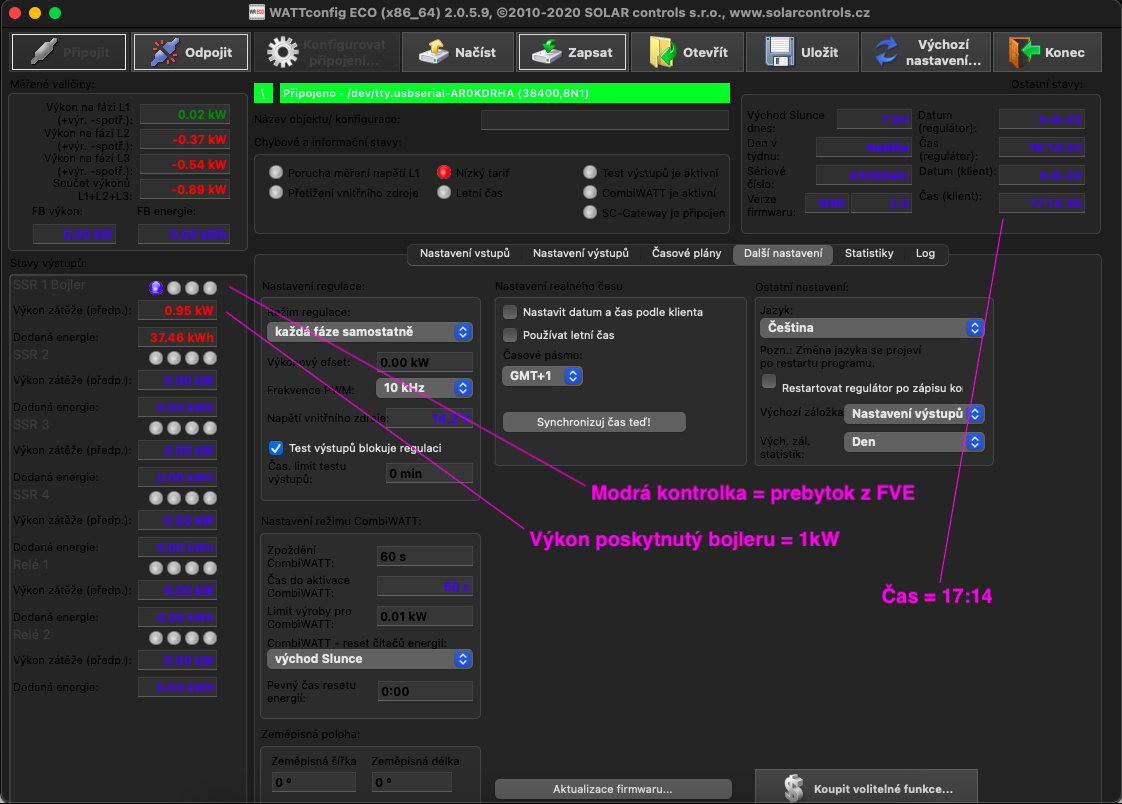Click the SSR 1 Výkon zátěže 0.95 kW value
Image resolution: width=1122 pixels, height=804 pixels.
pyautogui.click(x=177, y=310)
